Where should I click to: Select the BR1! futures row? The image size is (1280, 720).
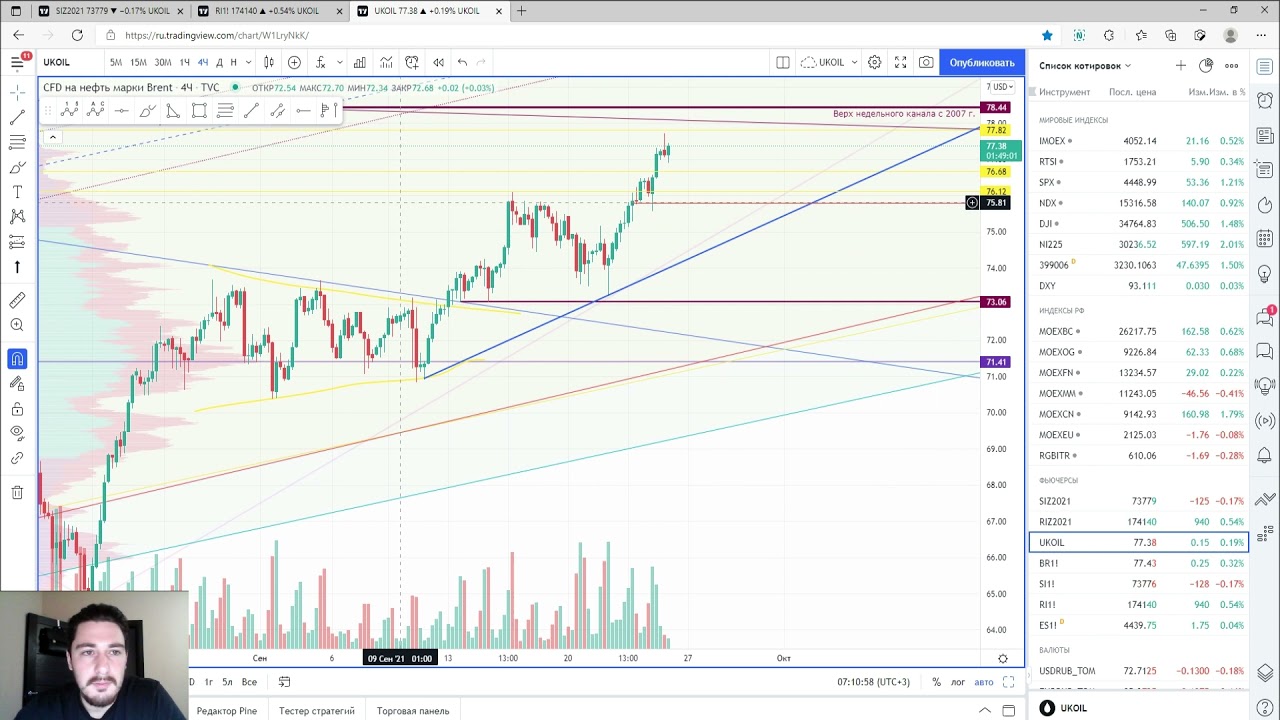pos(1139,563)
